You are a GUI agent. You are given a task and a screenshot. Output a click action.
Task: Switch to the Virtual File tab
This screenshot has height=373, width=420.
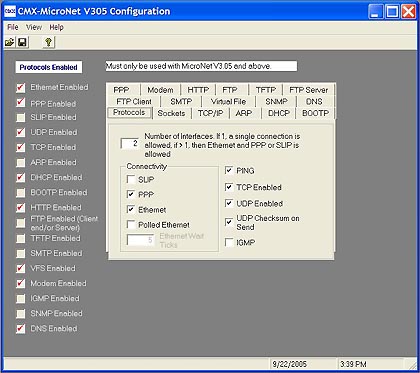coord(229,101)
